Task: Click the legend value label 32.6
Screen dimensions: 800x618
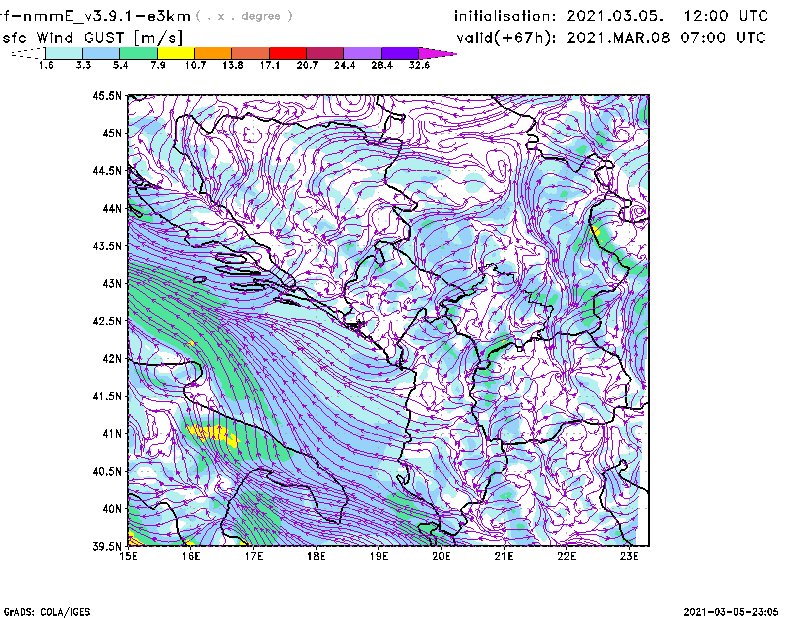Action: [x=419, y=65]
